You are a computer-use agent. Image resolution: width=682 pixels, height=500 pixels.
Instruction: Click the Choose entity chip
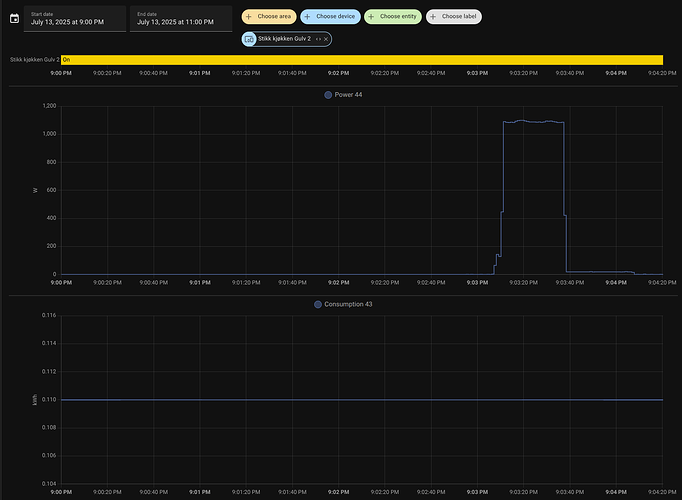(x=393, y=17)
